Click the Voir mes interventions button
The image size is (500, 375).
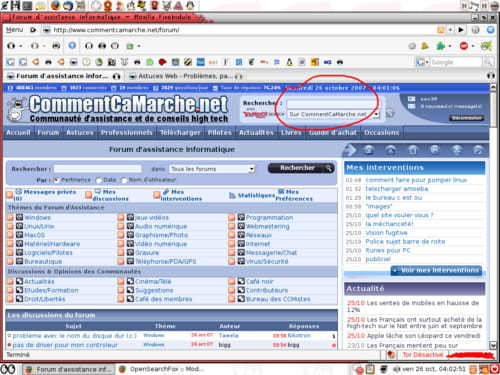437,270
